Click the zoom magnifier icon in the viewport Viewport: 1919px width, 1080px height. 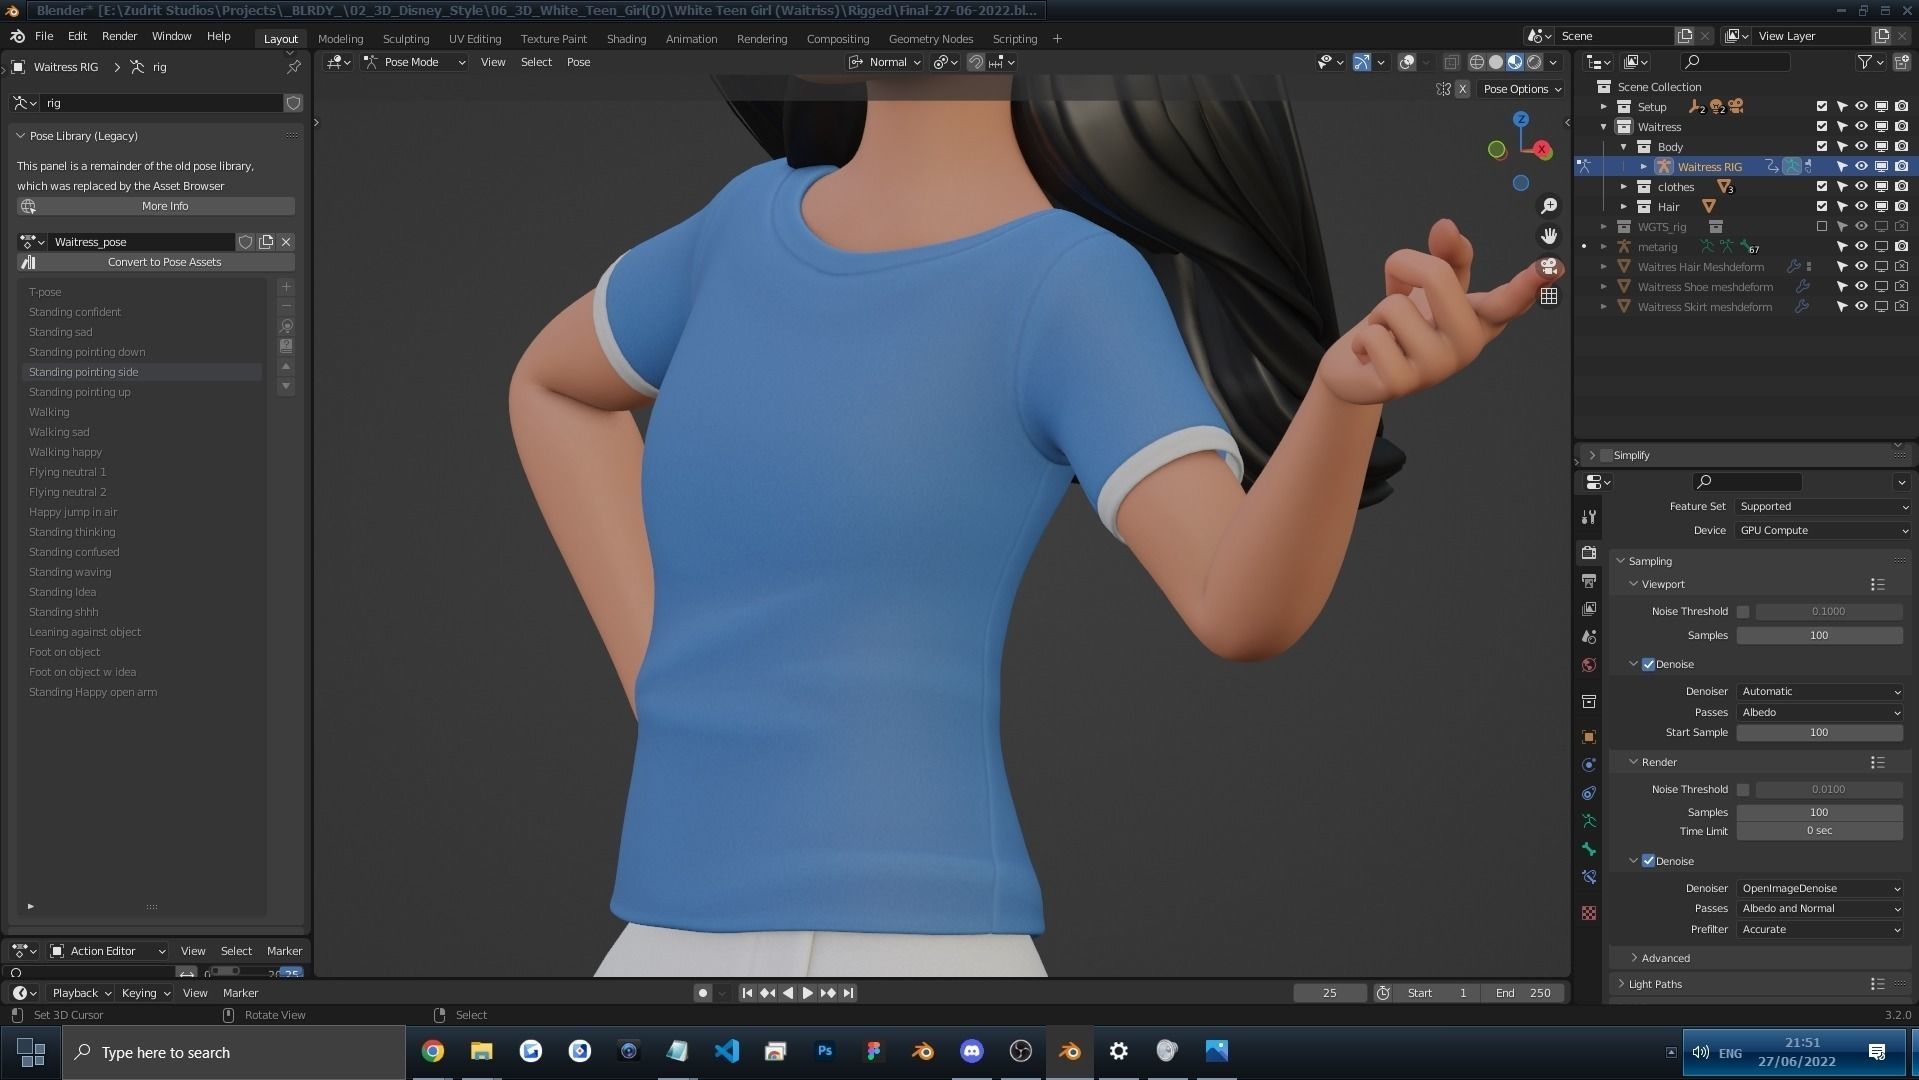(1549, 206)
